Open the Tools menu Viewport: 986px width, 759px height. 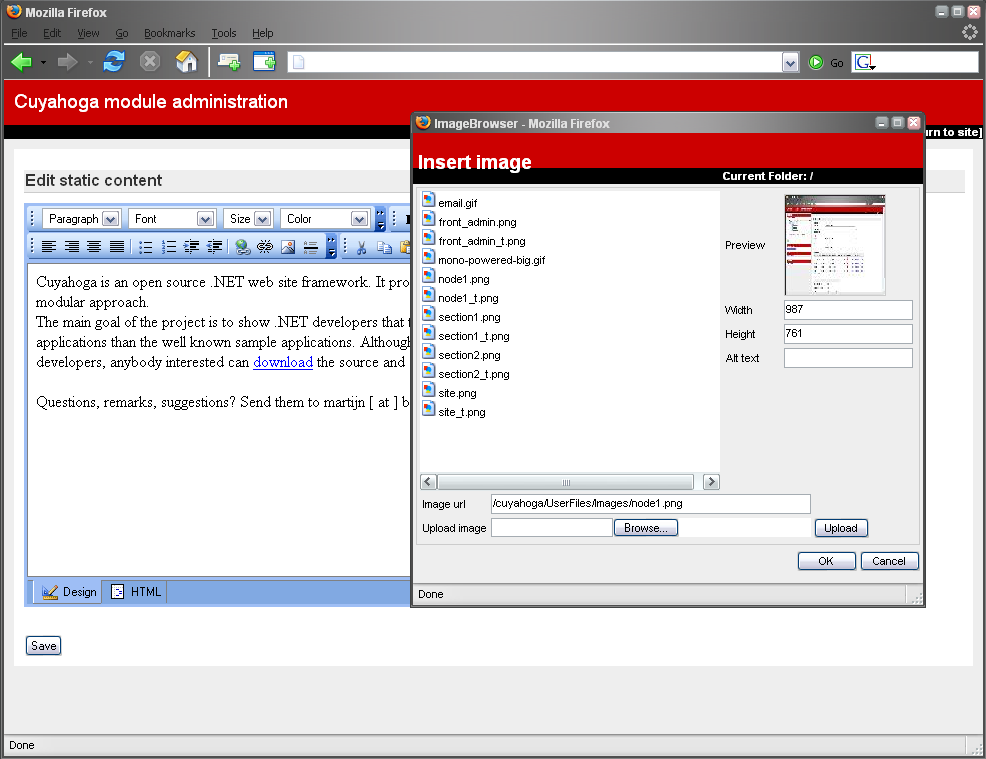[223, 33]
